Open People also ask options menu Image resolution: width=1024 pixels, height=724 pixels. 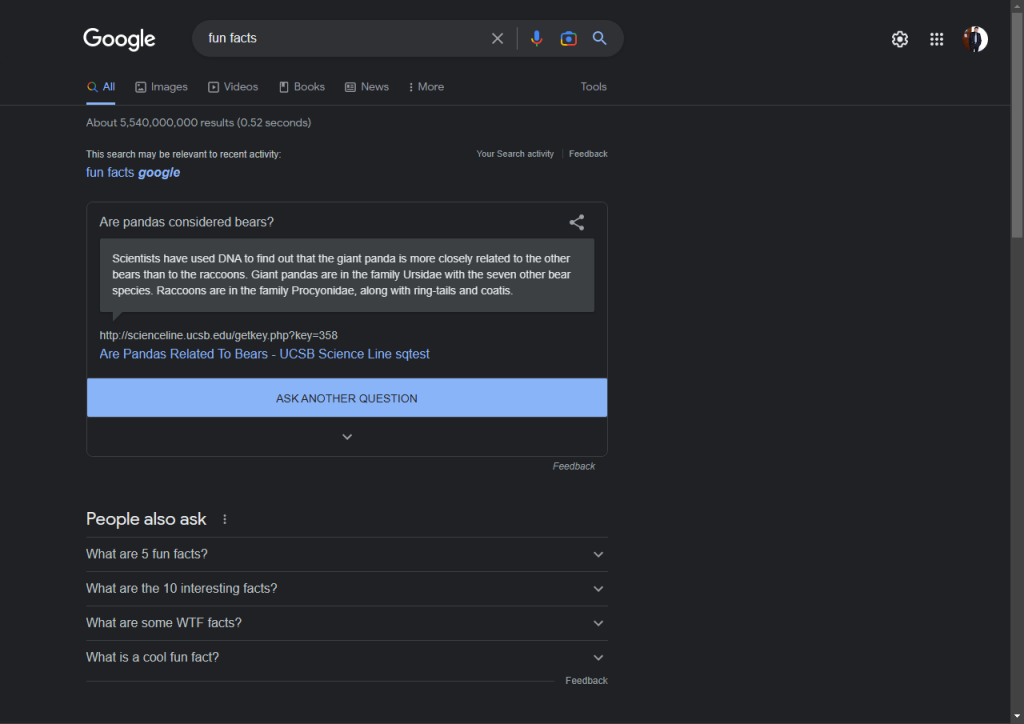[225, 519]
